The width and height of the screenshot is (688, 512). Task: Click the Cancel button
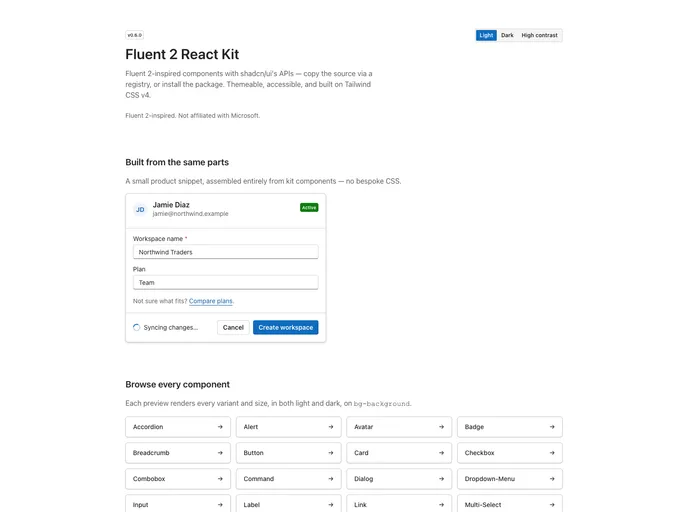click(x=233, y=327)
